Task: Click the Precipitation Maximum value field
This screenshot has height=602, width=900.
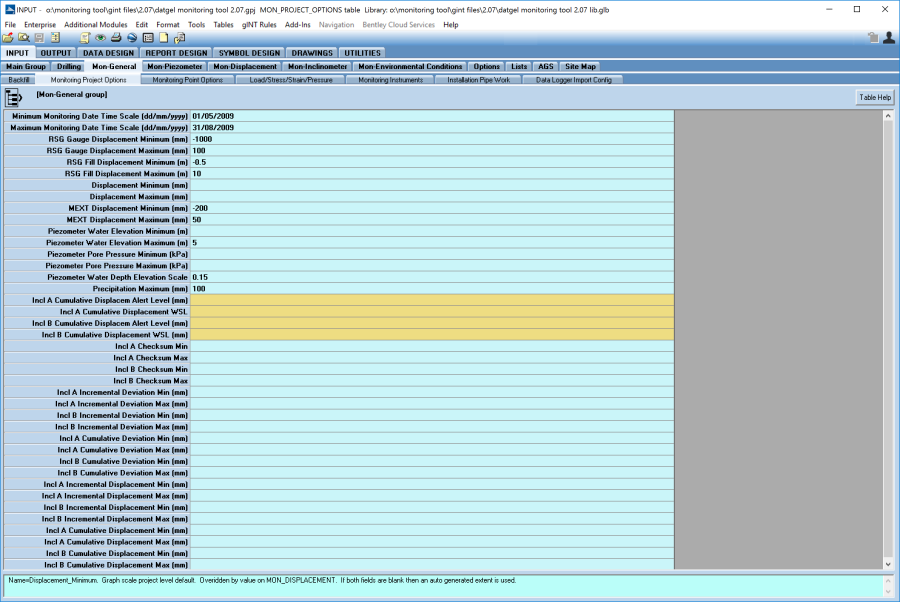Action: coord(432,288)
